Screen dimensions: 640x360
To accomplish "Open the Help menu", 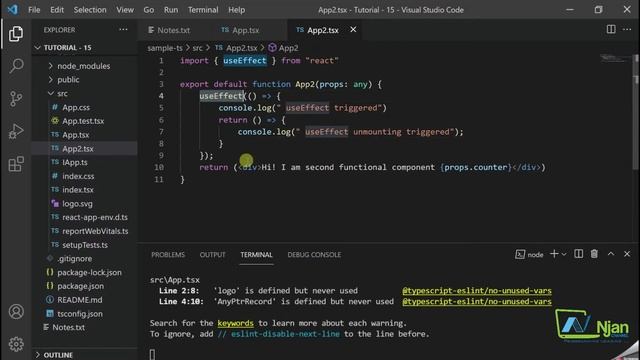I will tap(236, 10).
